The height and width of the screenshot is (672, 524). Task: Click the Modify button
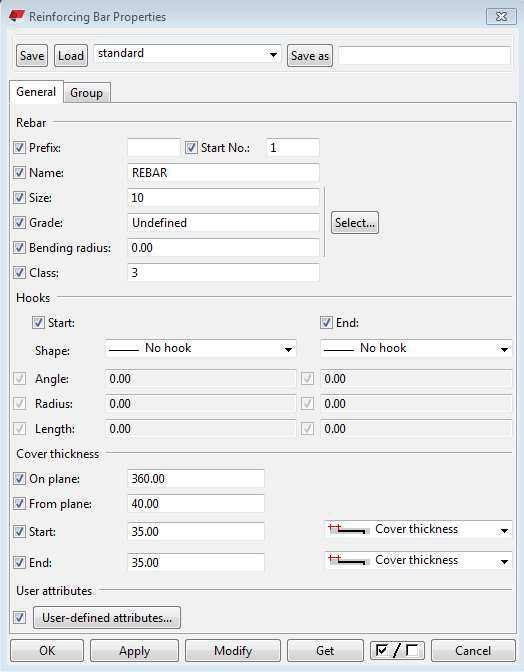pos(233,651)
